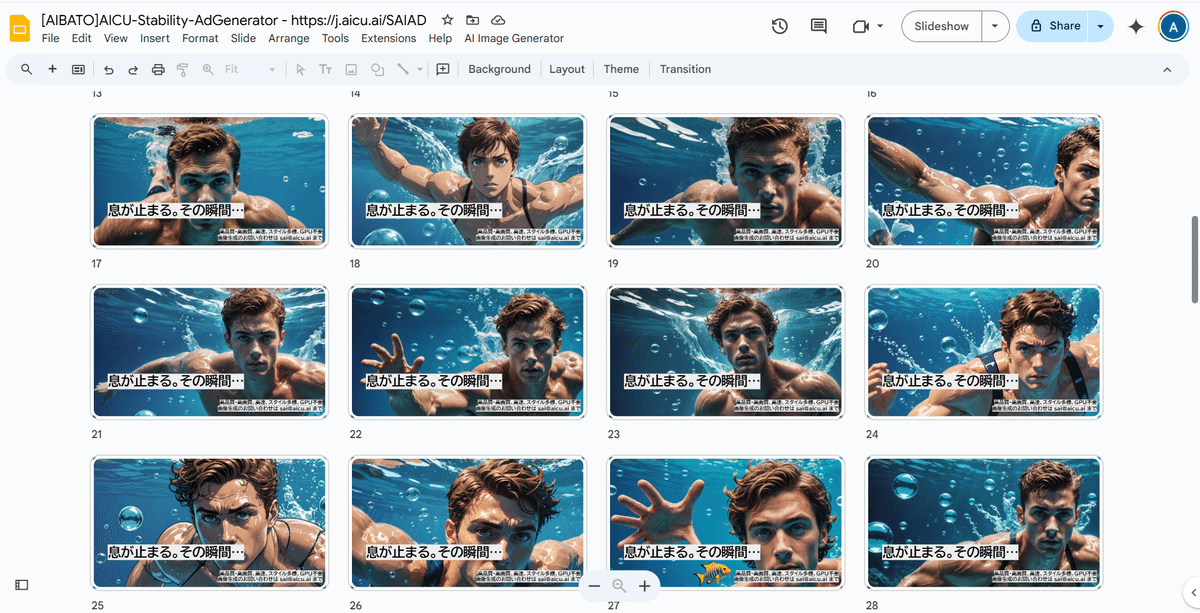
Task: Select slide 22 thumbnail
Action: click(x=467, y=352)
